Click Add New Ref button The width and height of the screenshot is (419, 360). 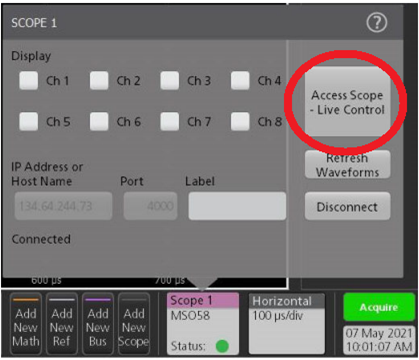[x=62, y=324]
